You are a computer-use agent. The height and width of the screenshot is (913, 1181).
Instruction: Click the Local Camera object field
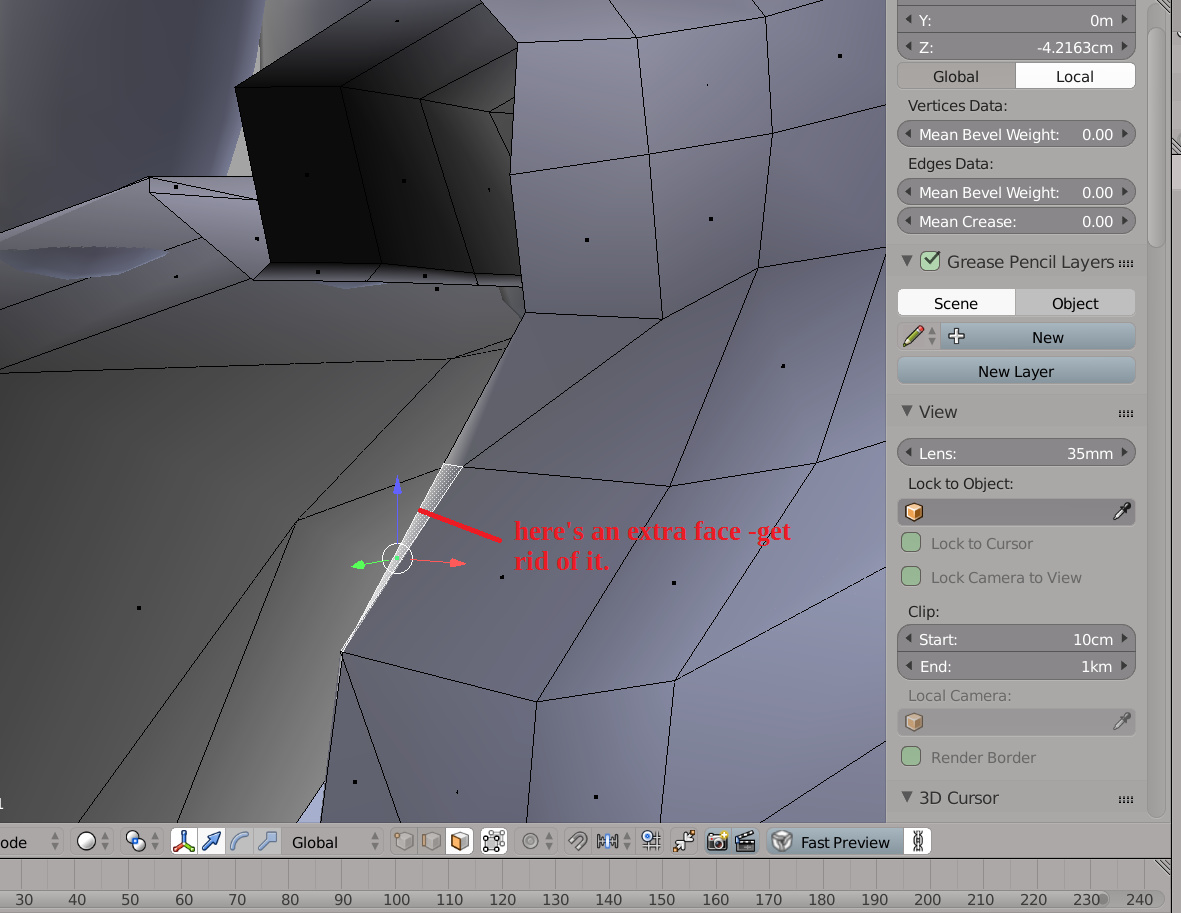pyautogui.click(x=1016, y=722)
